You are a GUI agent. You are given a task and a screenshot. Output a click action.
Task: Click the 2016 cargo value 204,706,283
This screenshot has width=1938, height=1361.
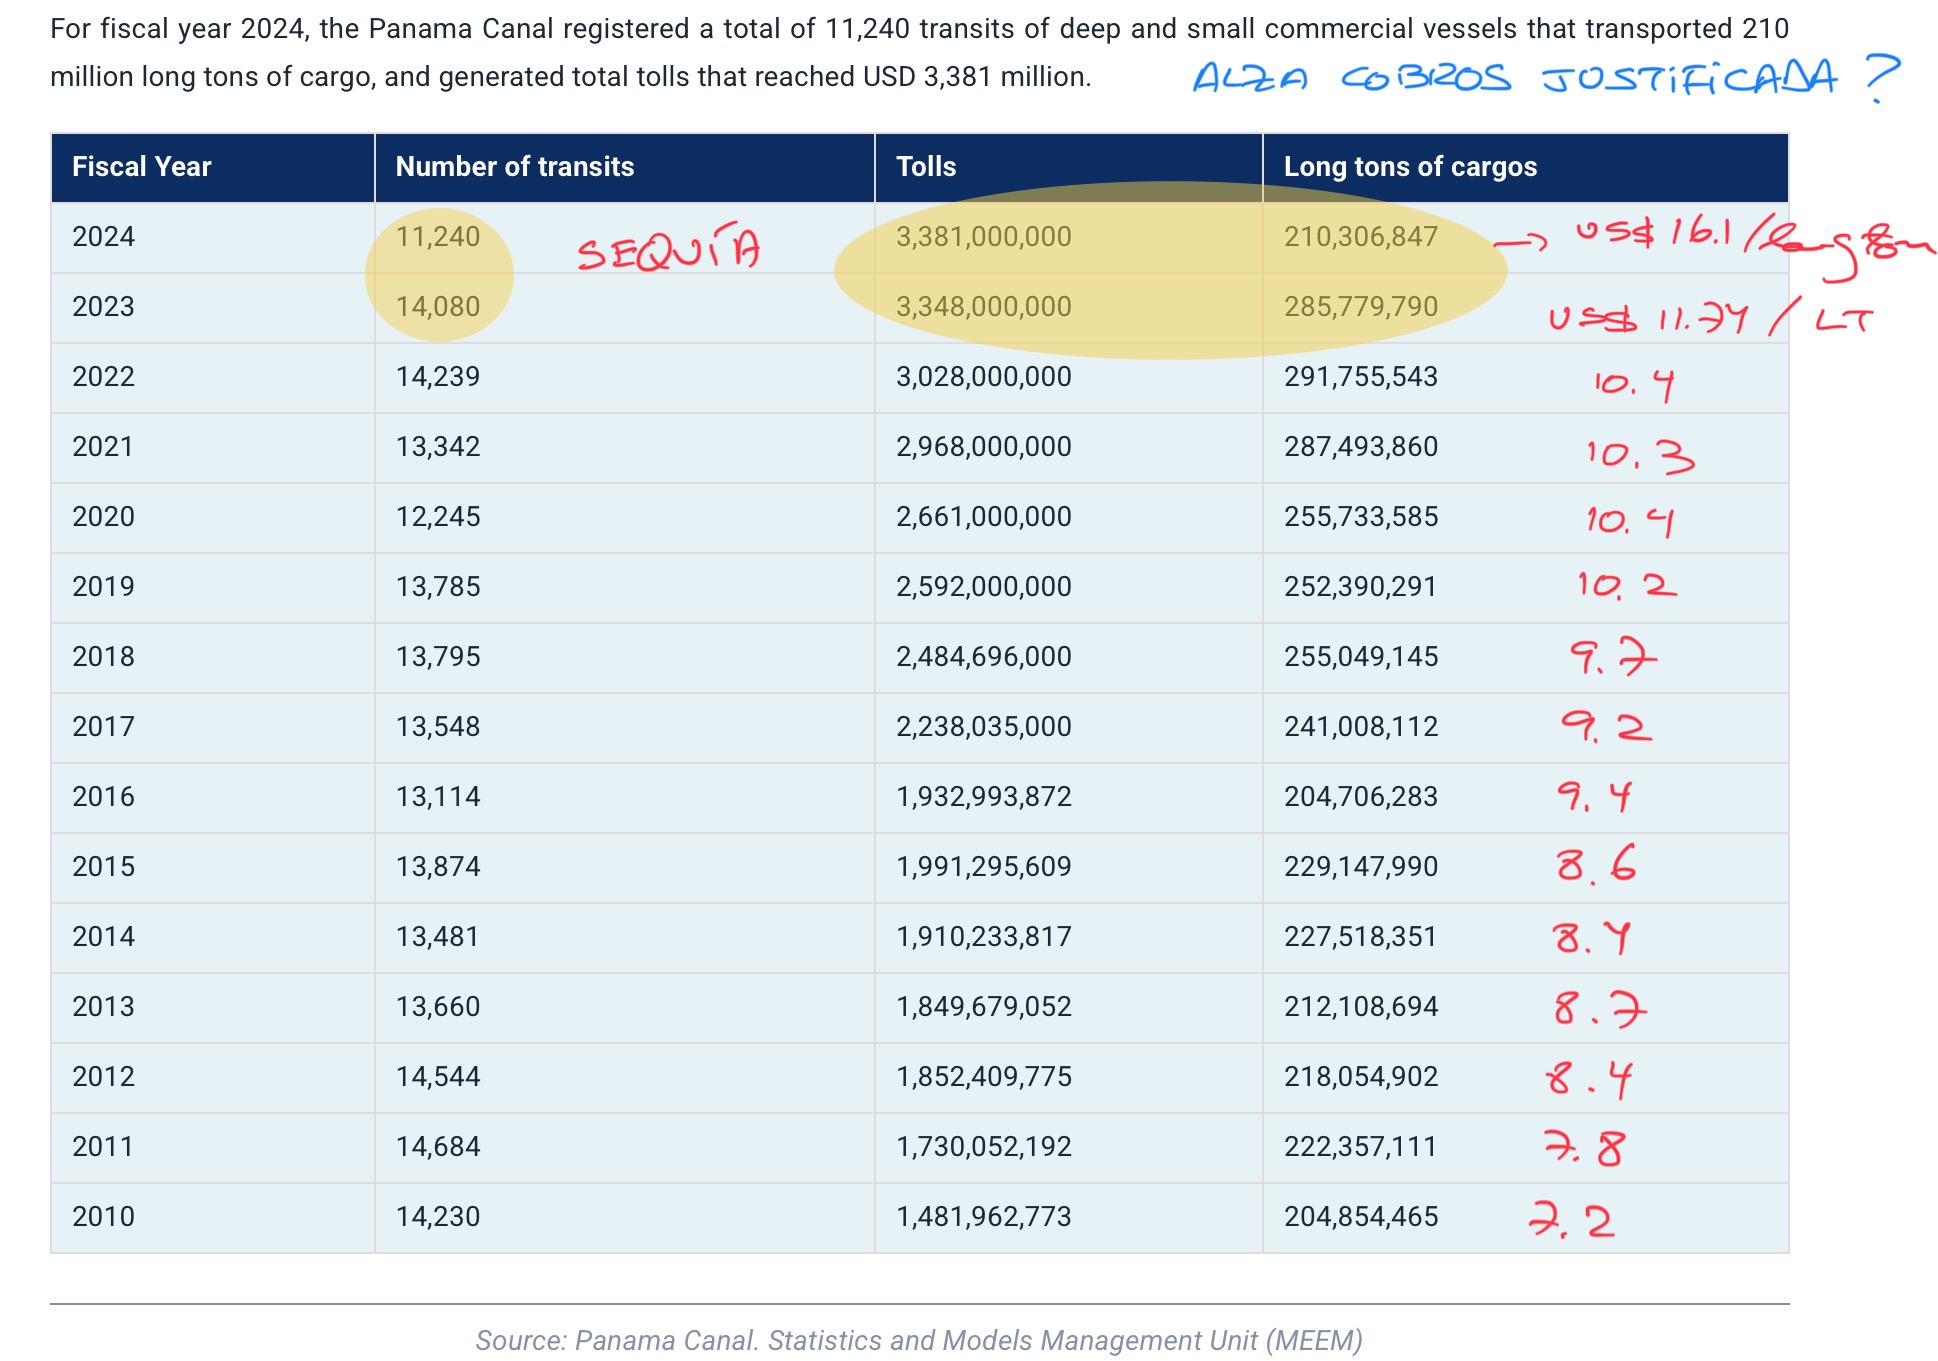(1360, 797)
